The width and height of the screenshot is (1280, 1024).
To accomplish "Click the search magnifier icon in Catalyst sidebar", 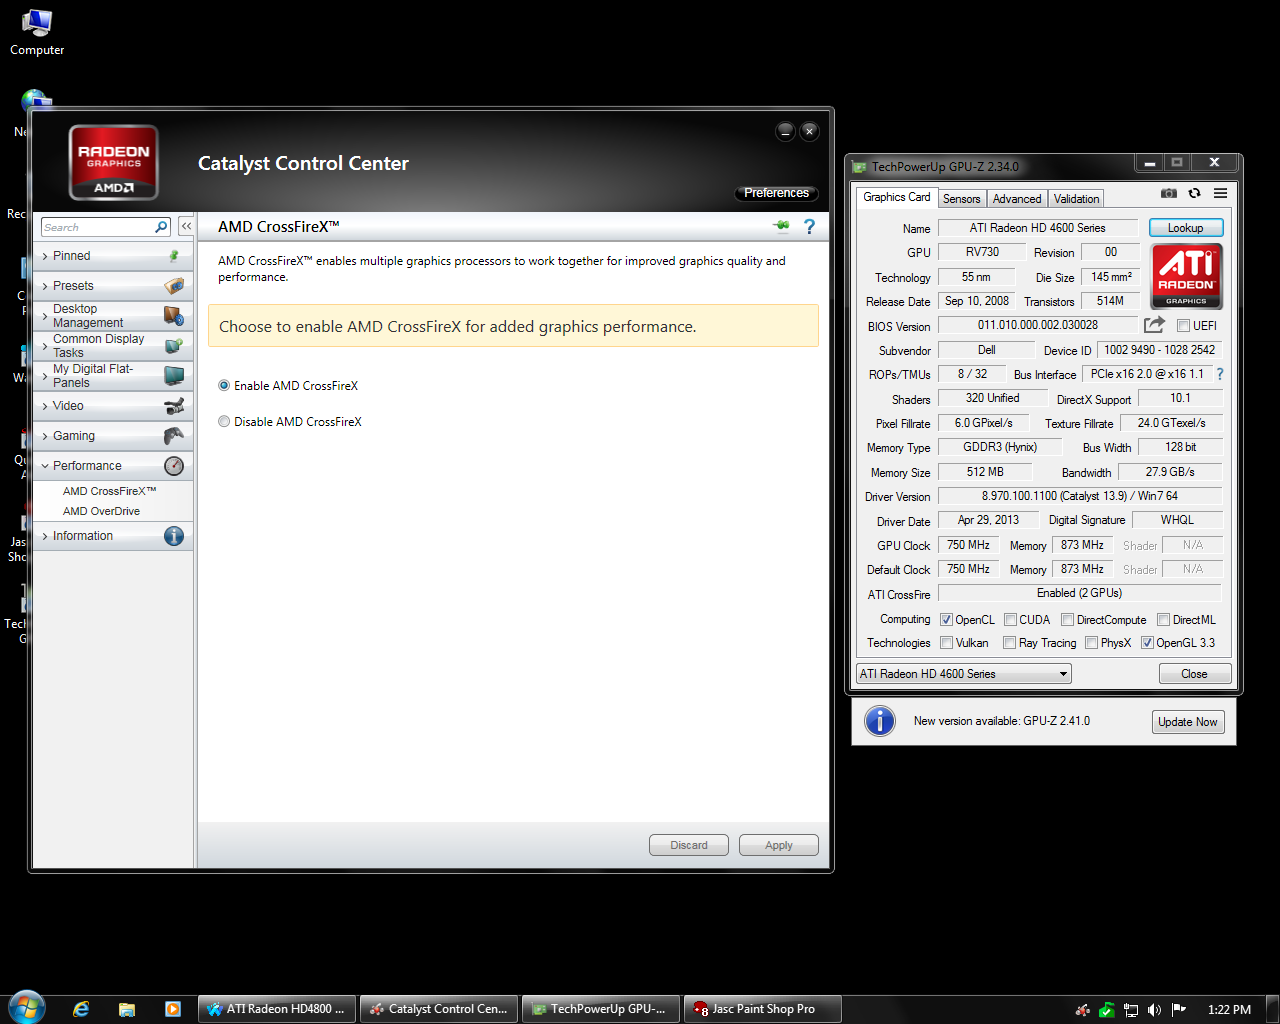I will pyautogui.click(x=161, y=227).
